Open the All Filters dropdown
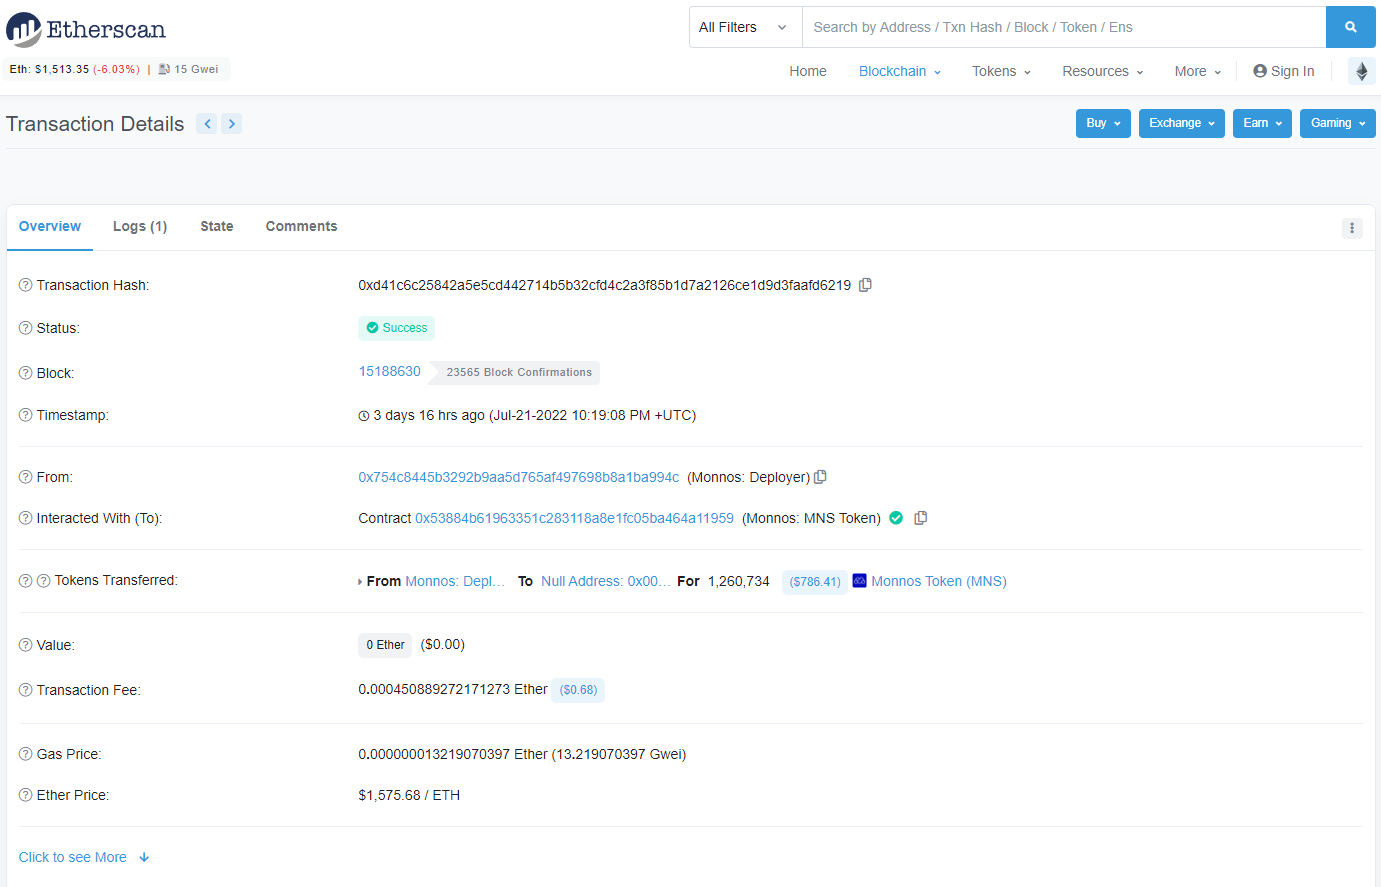This screenshot has width=1381, height=887. (x=745, y=27)
